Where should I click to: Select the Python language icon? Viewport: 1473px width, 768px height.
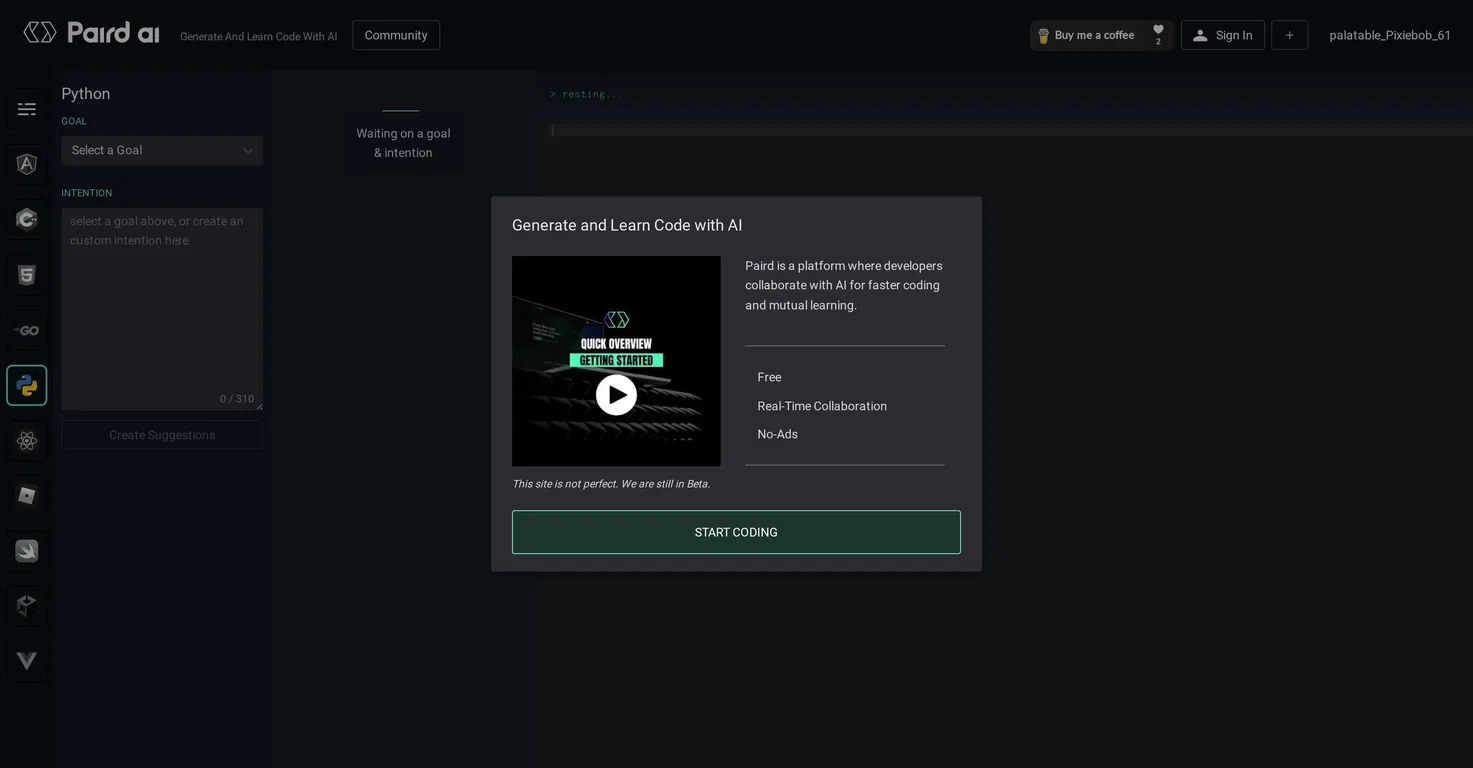[x=27, y=385]
